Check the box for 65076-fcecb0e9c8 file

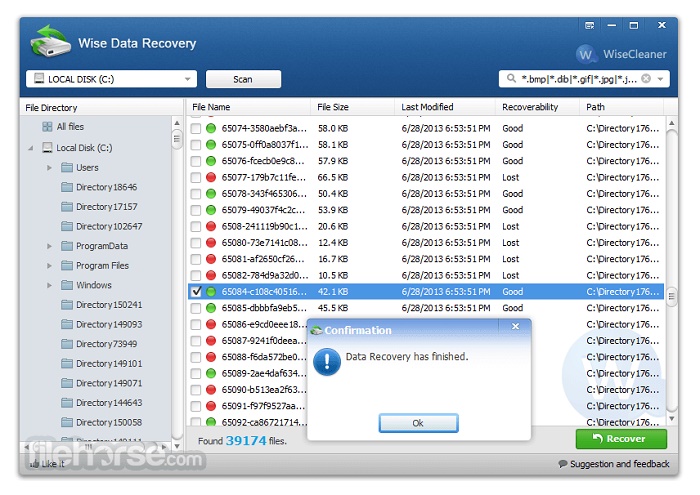click(x=196, y=161)
